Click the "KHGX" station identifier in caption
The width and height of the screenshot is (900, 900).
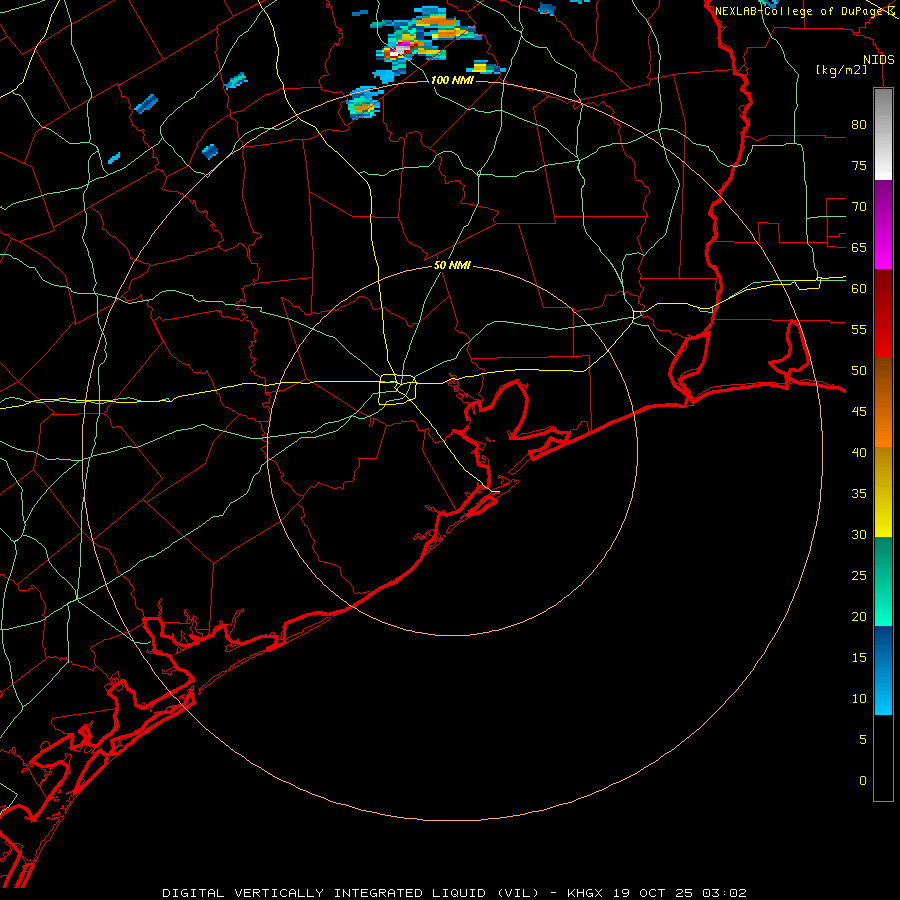[585, 893]
